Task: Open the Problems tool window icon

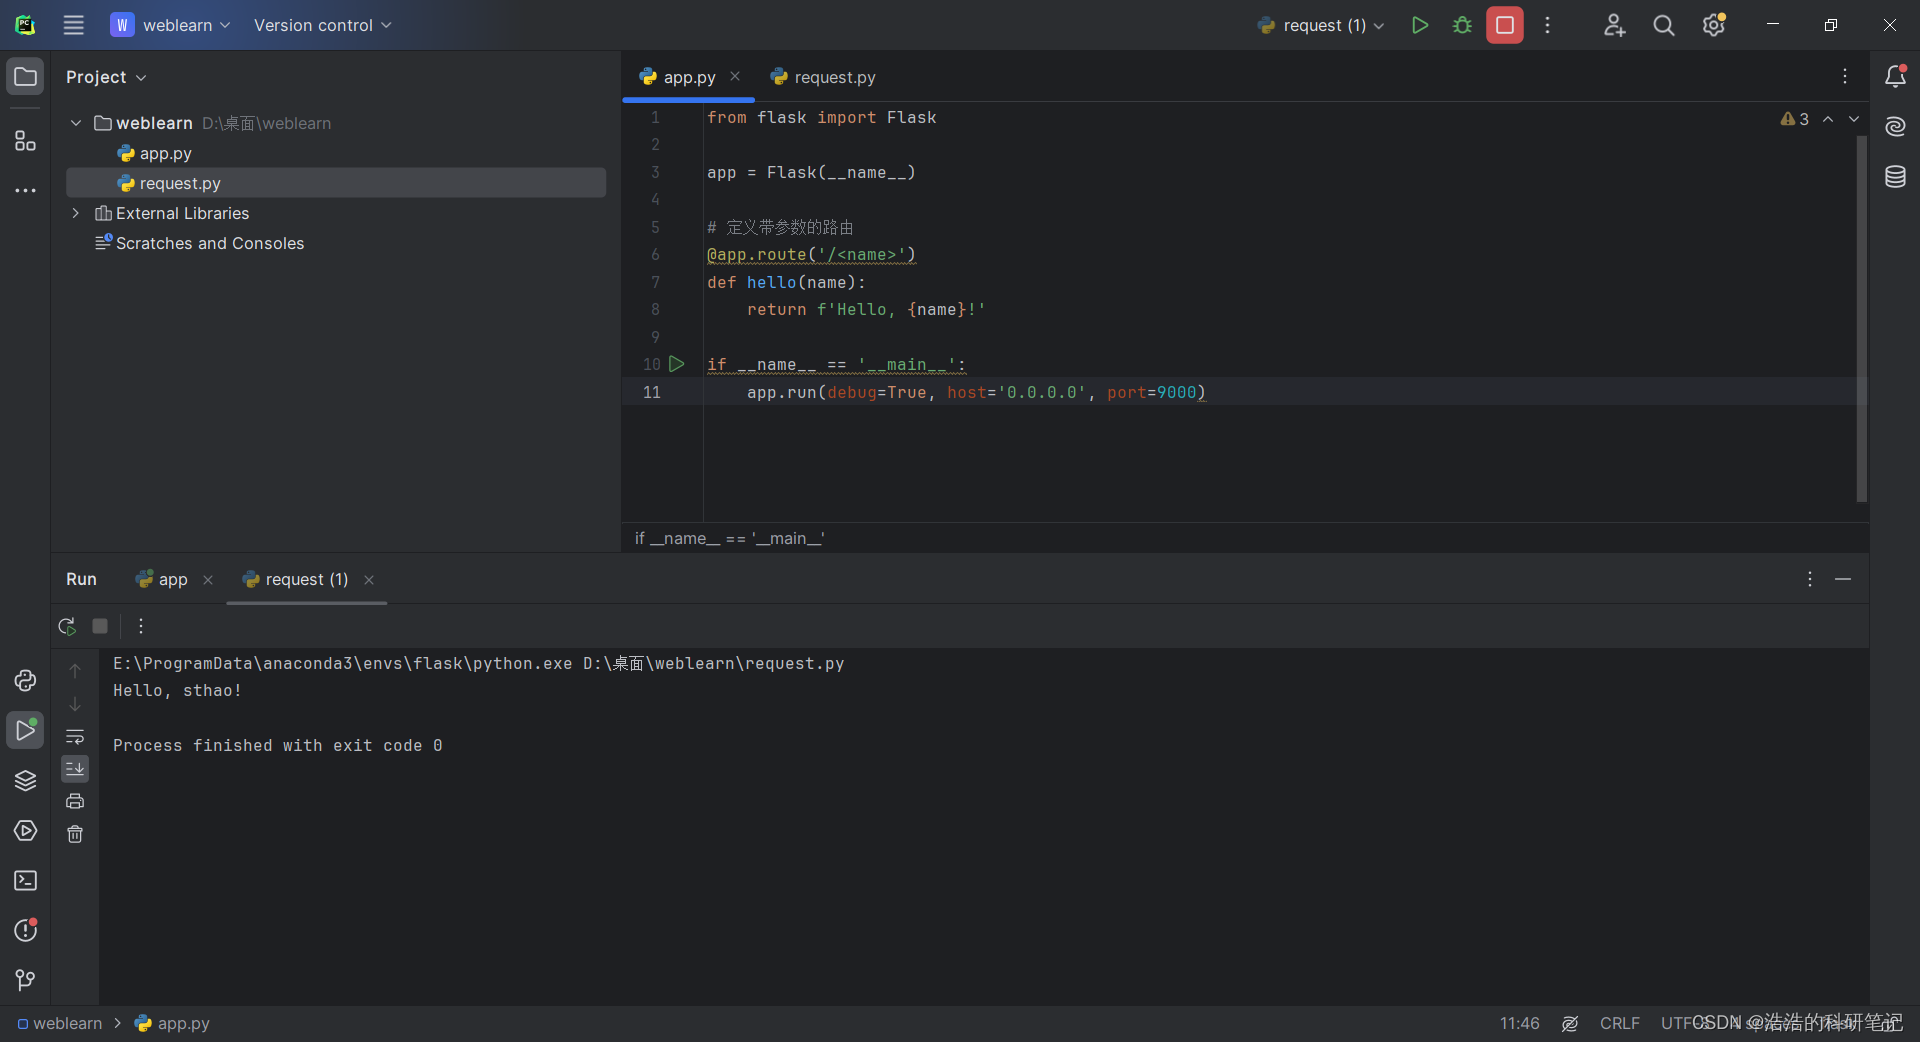Action: [x=25, y=930]
